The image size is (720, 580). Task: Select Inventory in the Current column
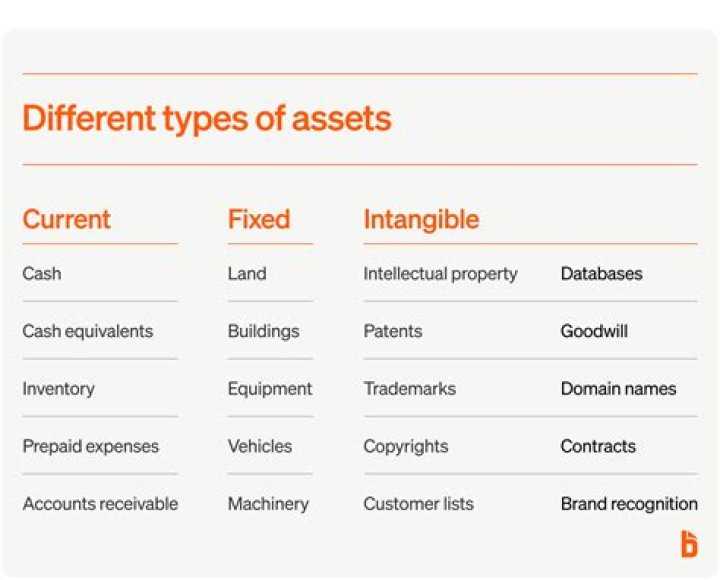click(58, 389)
